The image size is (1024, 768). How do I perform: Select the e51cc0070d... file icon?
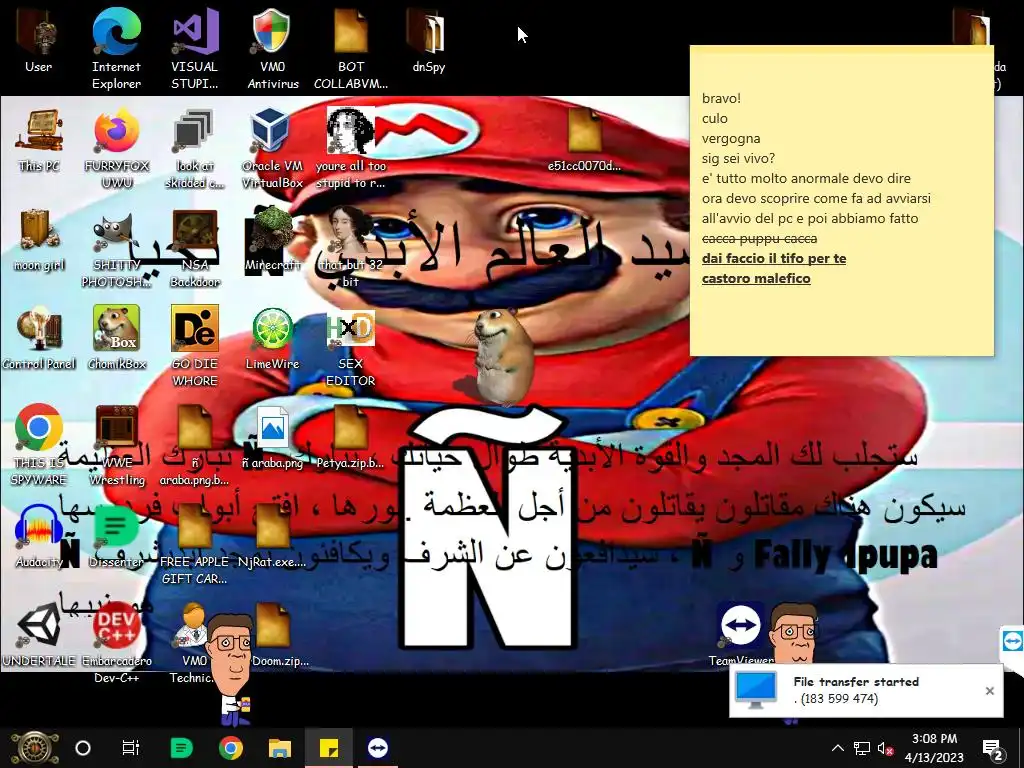[x=584, y=132]
